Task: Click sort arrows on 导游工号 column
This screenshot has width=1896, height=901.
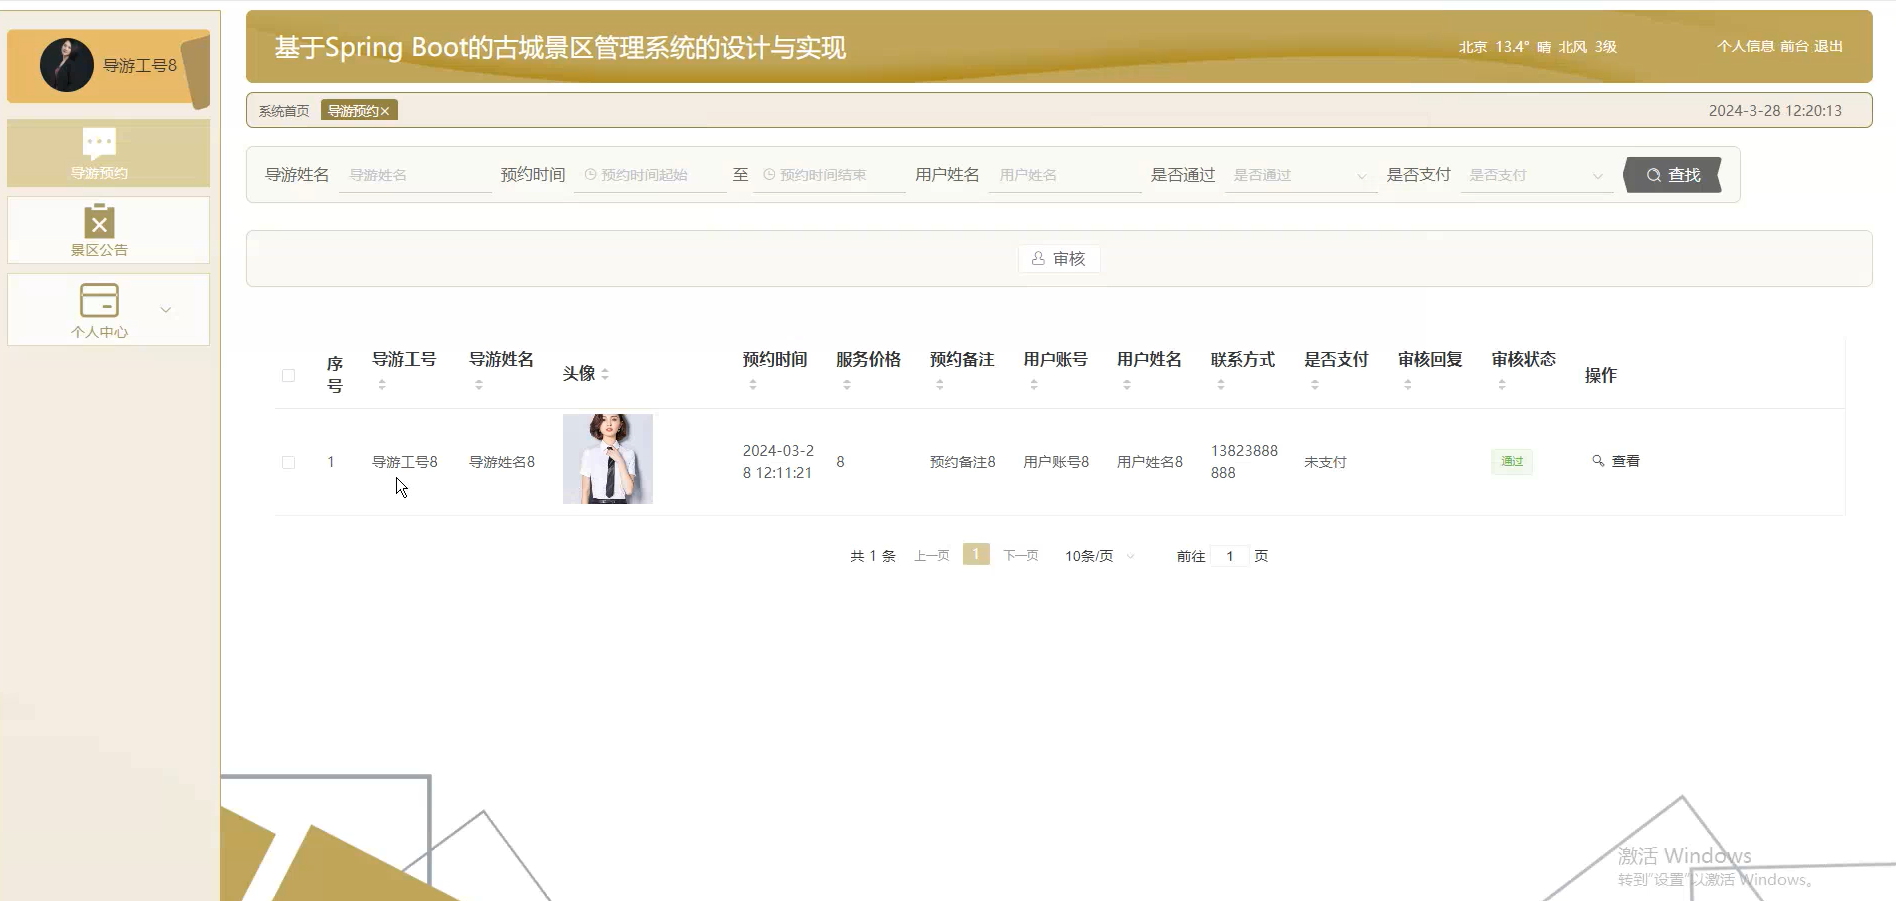Action: pos(382,384)
